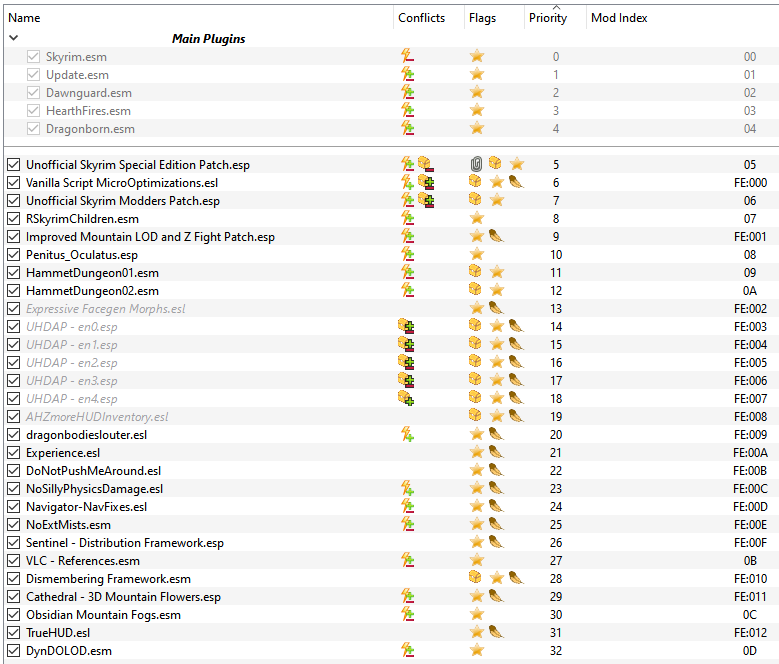Image resolution: width=779 pixels, height=664 pixels.
Task: Sort by the Mod Index column header
Action: point(619,18)
